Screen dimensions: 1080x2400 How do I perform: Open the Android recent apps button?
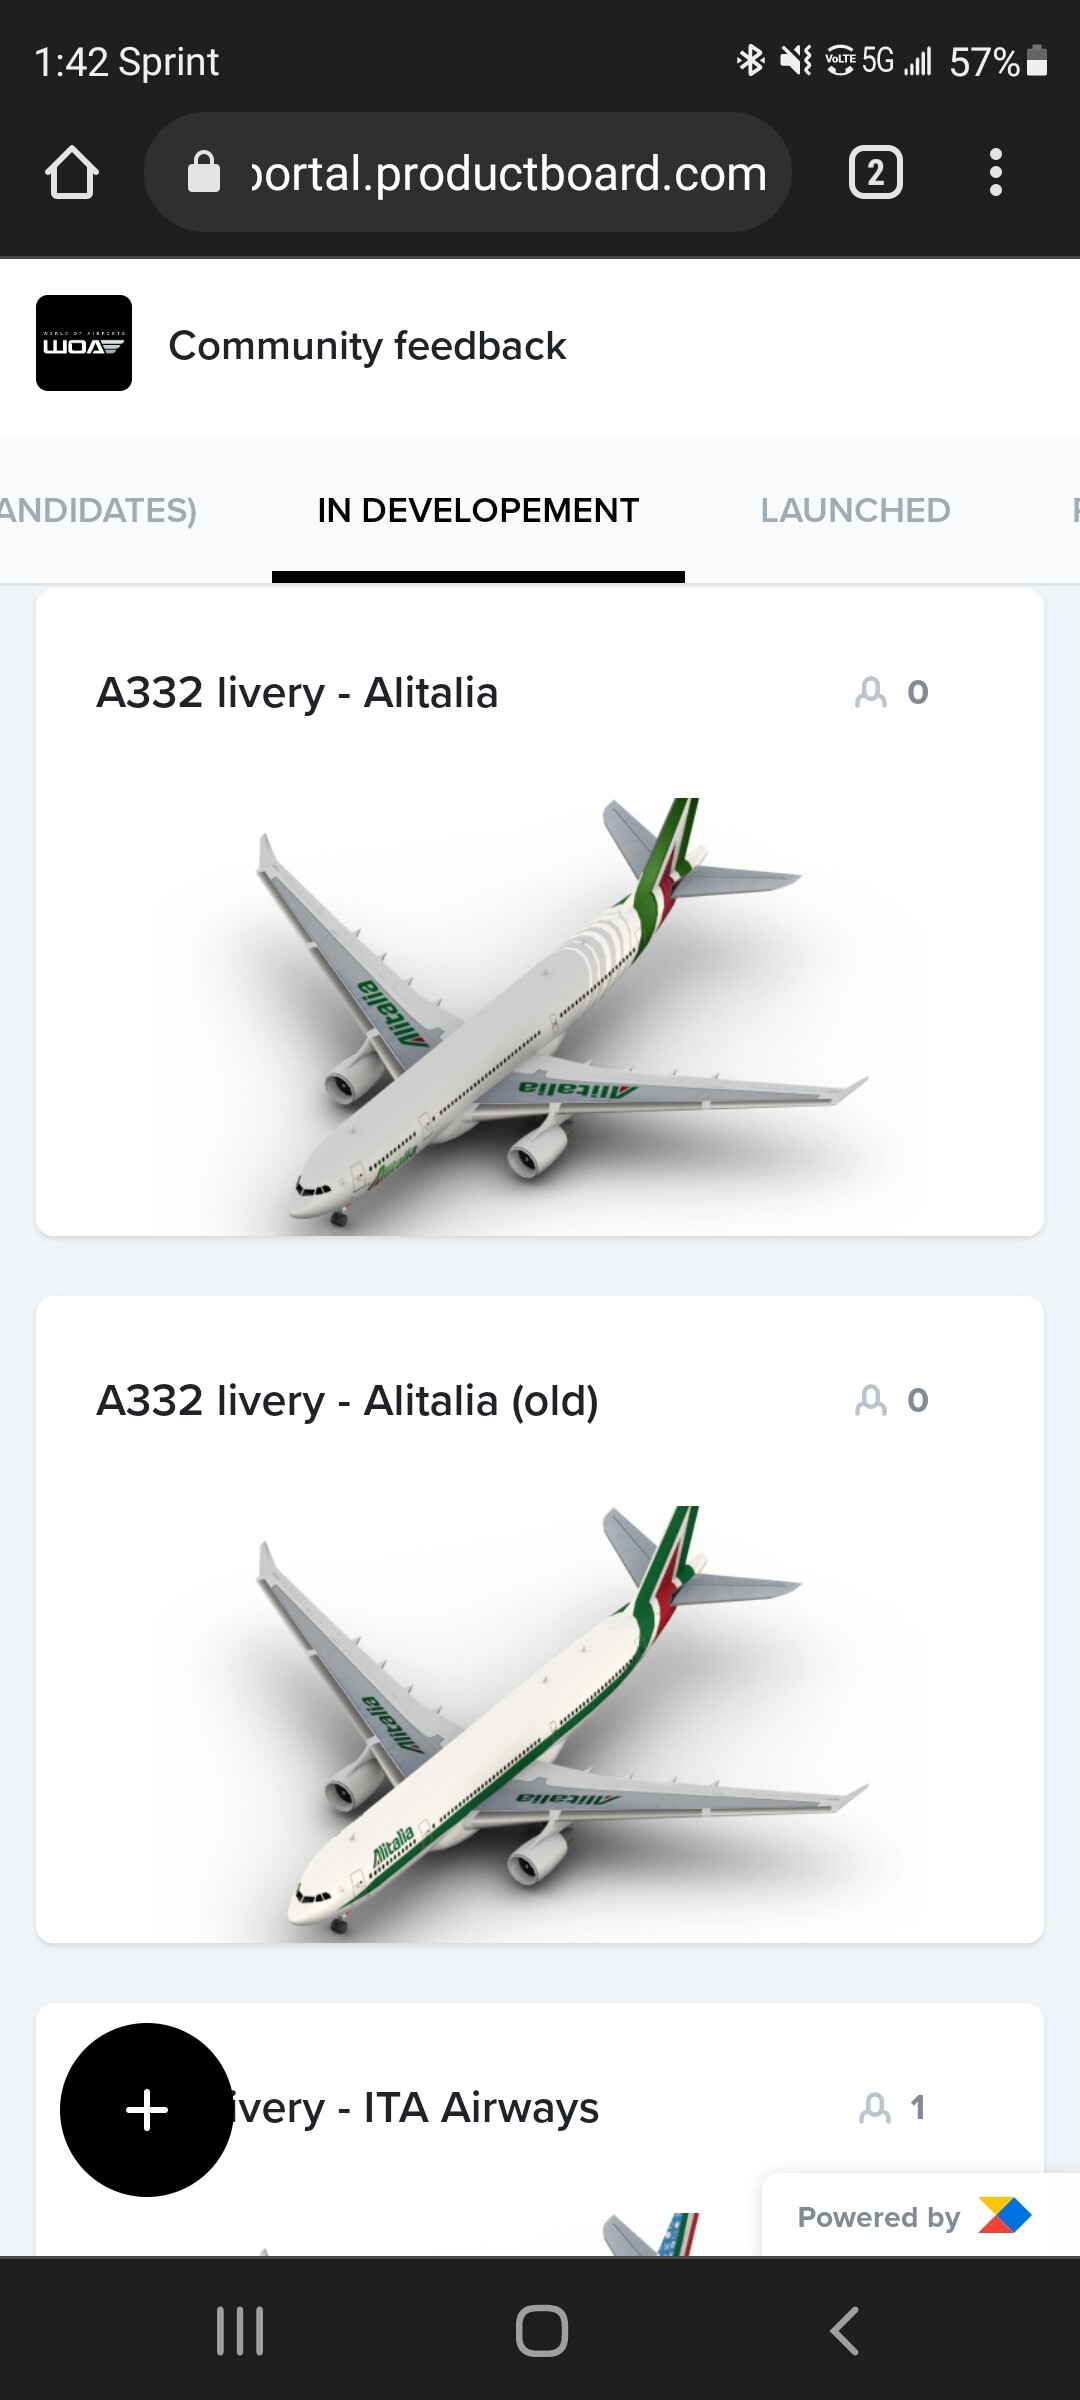point(240,2331)
